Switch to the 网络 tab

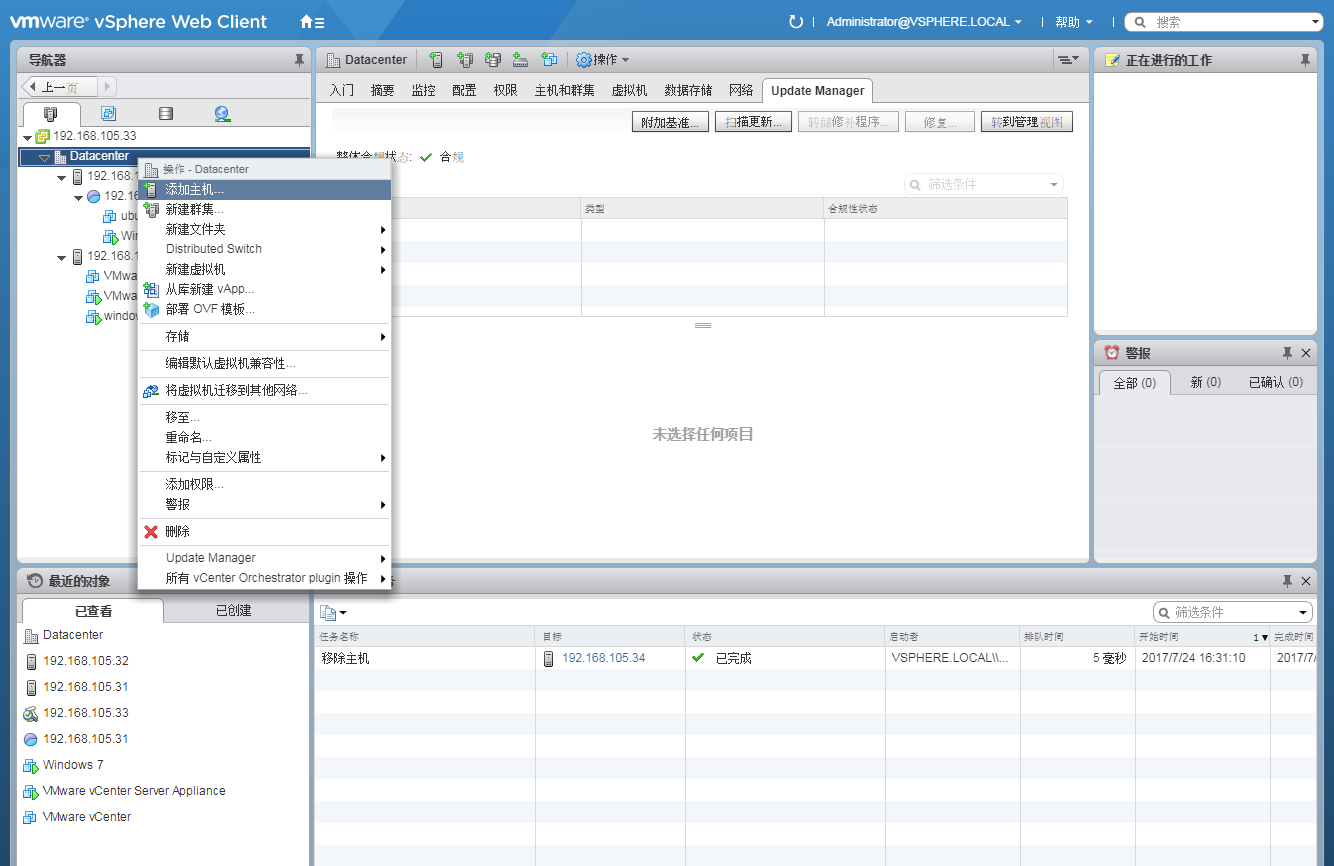pos(741,90)
